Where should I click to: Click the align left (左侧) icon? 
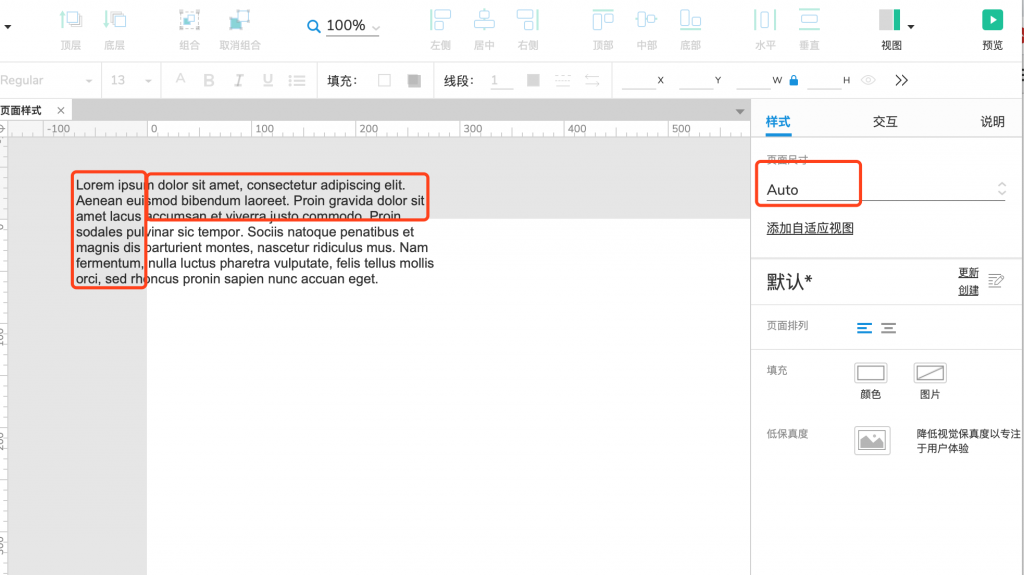[440, 20]
